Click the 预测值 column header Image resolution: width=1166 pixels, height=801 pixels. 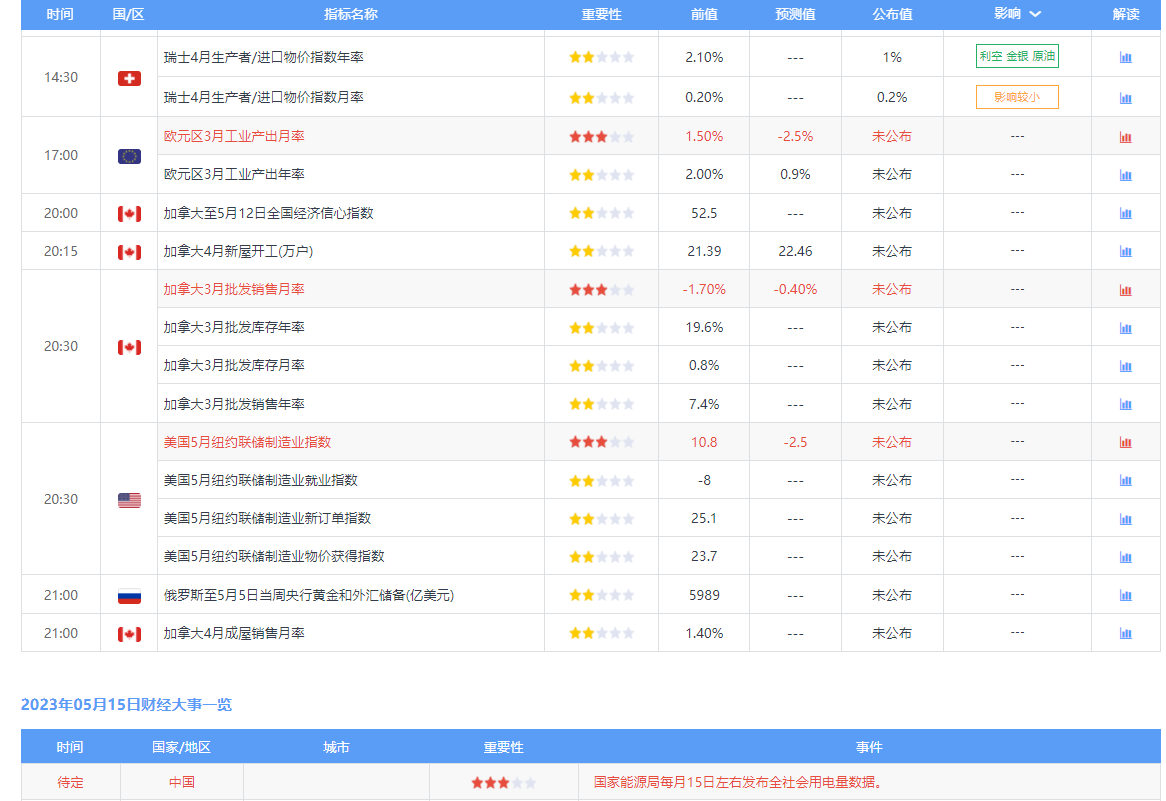tap(796, 14)
